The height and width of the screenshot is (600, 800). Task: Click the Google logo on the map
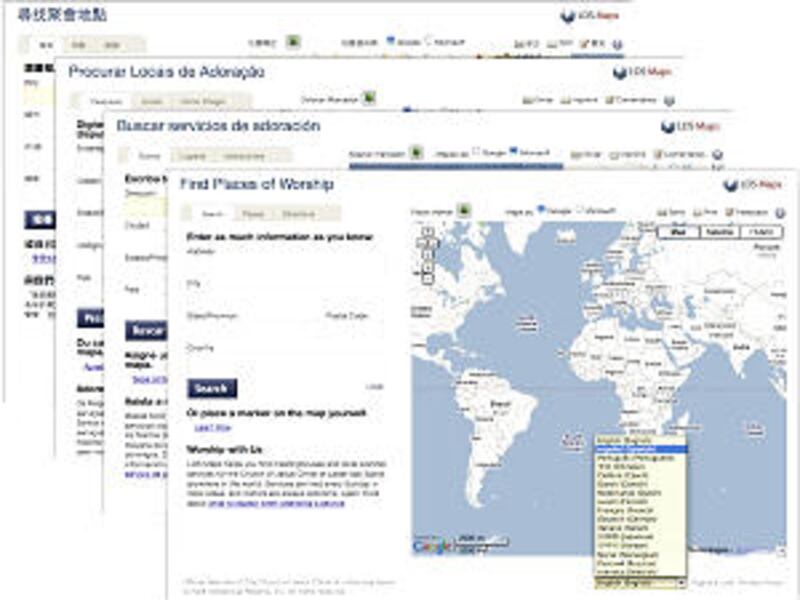pyautogui.click(x=432, y=547)
